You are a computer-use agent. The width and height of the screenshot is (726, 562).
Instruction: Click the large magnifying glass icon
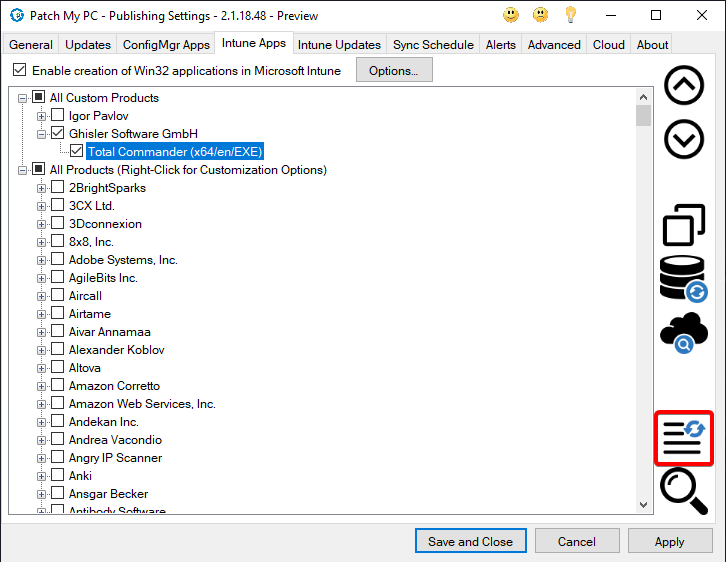(684, 491)
